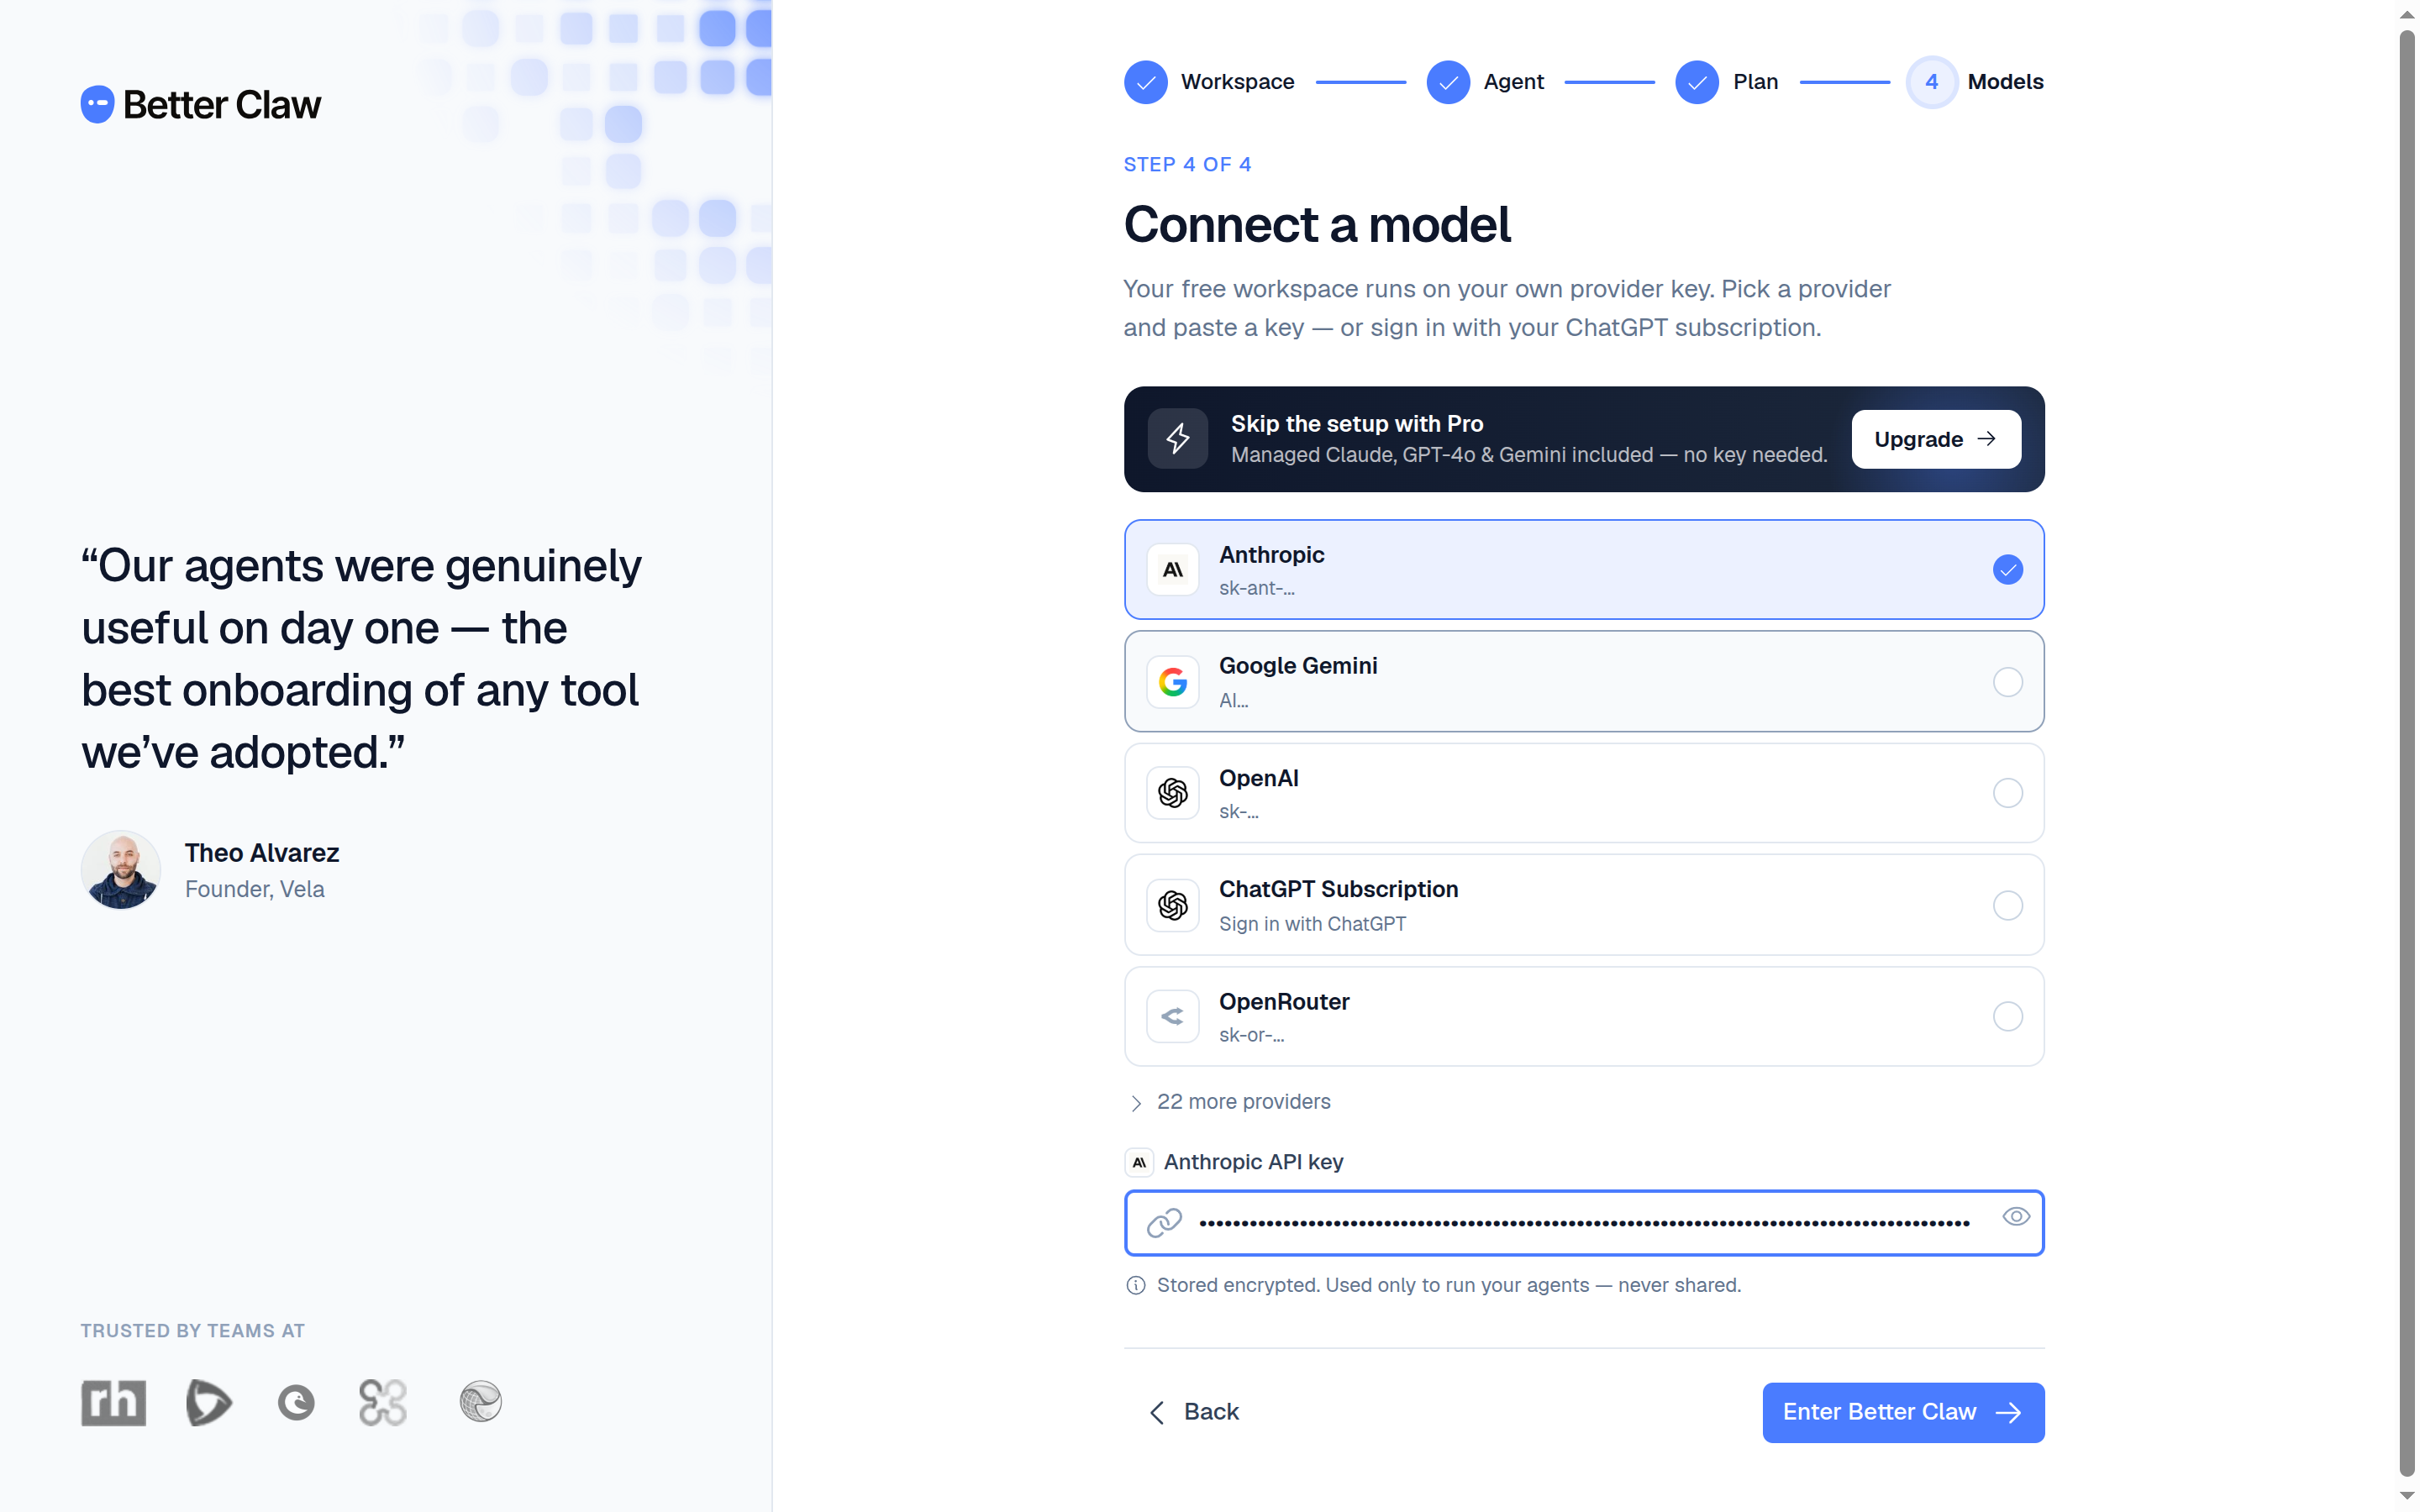This screenshot has height=1512, width=2420.
Task: Click the Back button
Action: tap(1194, 1412)
